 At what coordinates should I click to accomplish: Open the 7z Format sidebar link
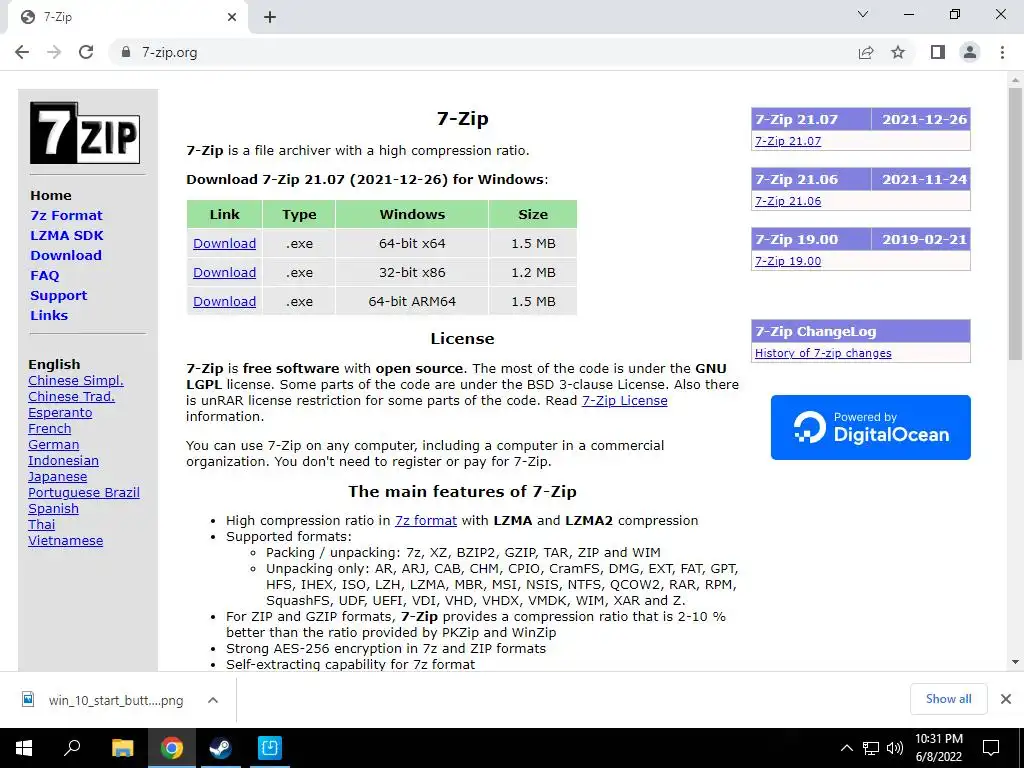66,216
